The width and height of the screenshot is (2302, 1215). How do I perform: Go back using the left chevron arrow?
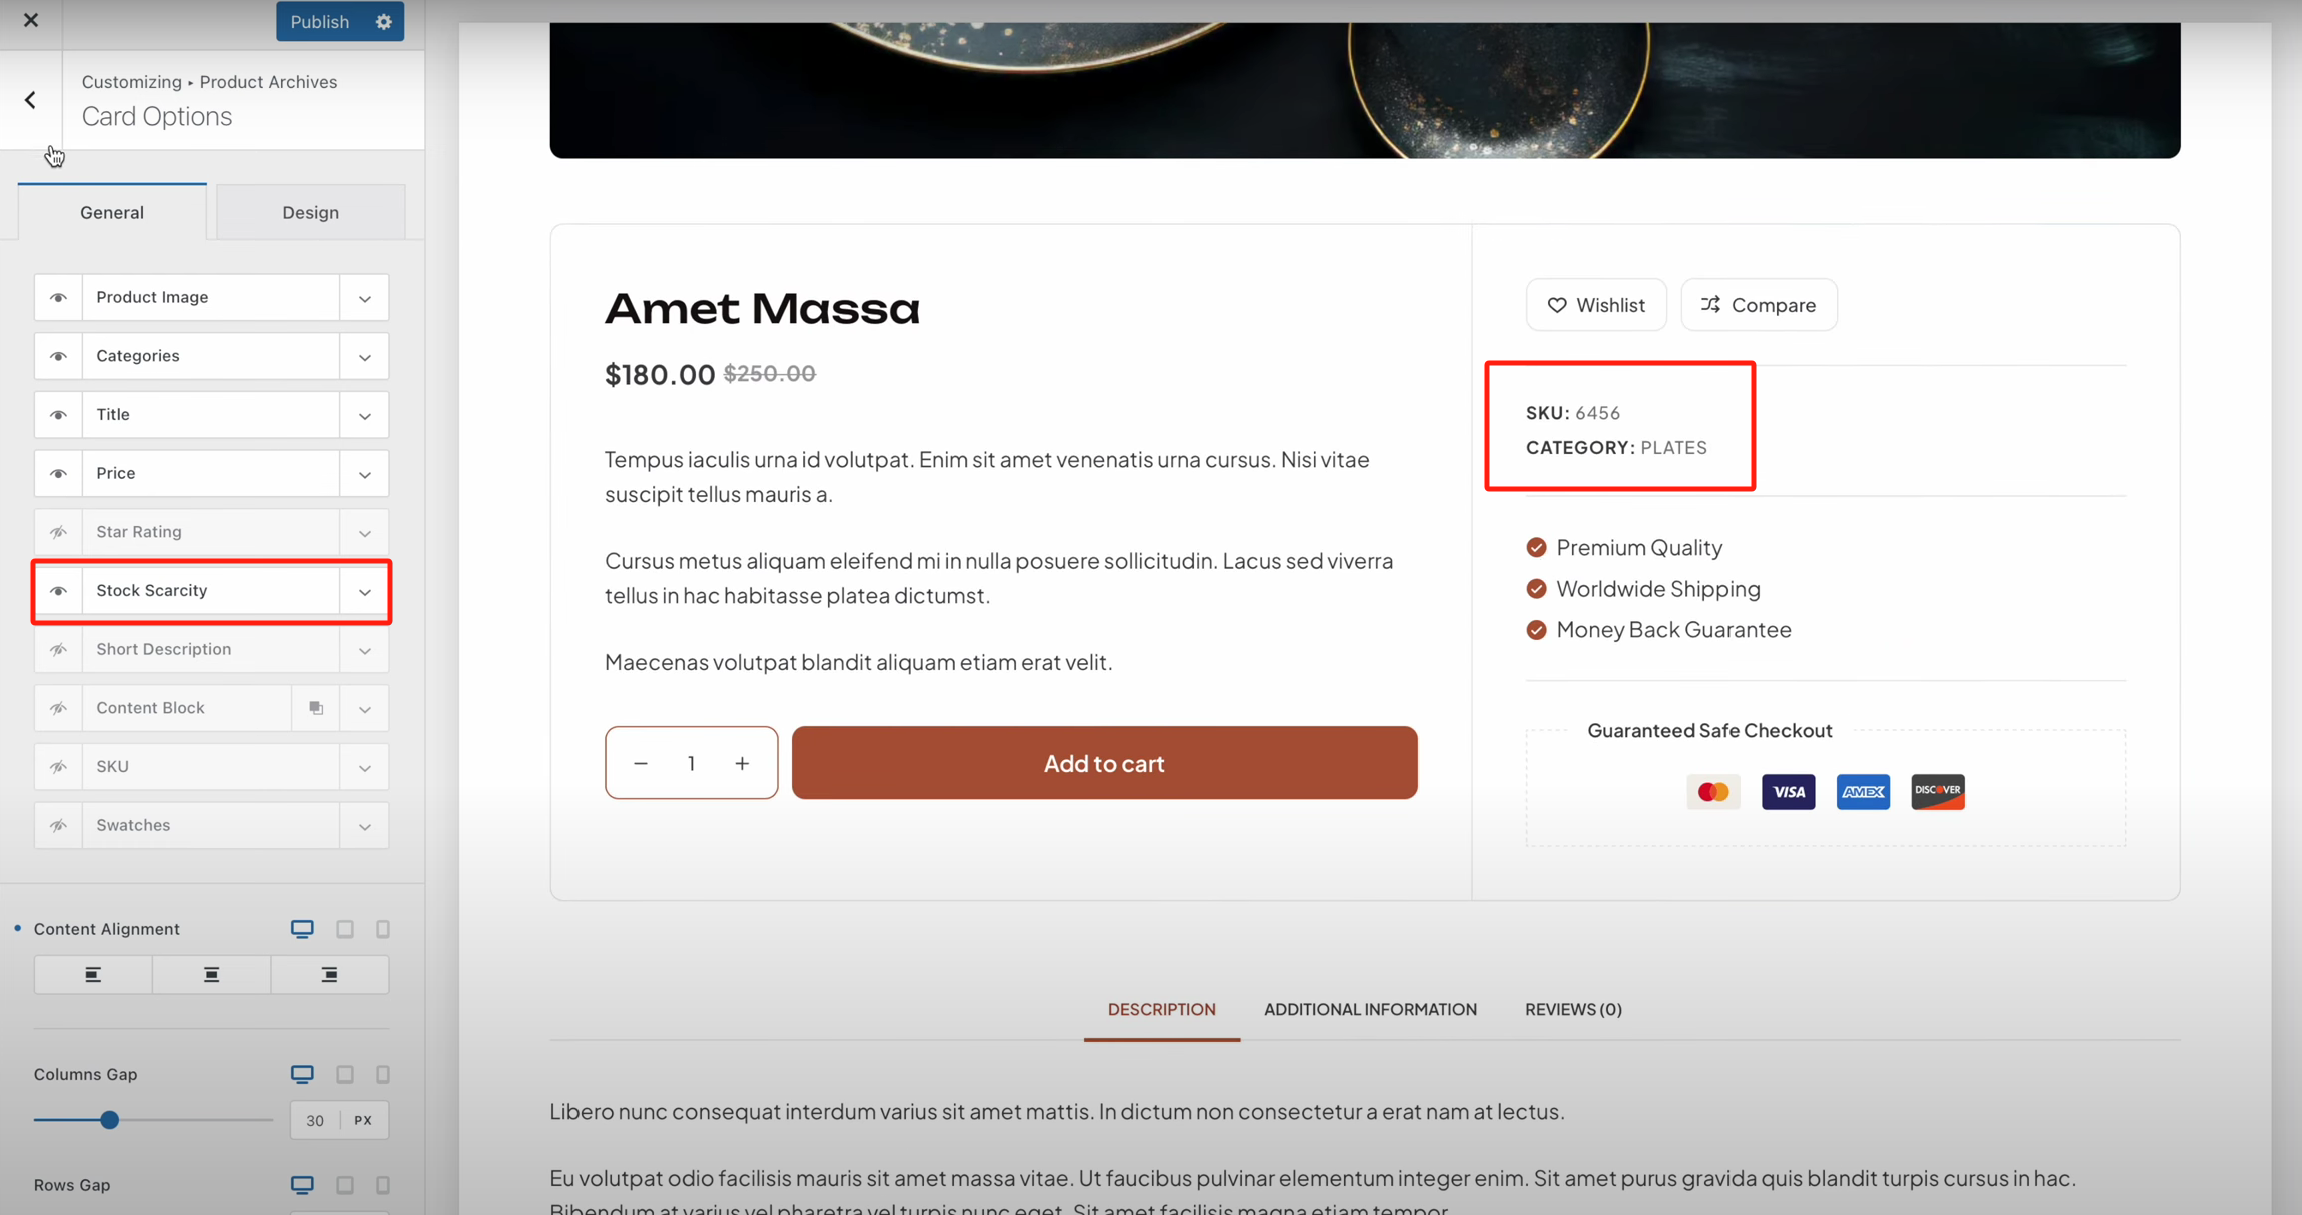pos(30,100)
